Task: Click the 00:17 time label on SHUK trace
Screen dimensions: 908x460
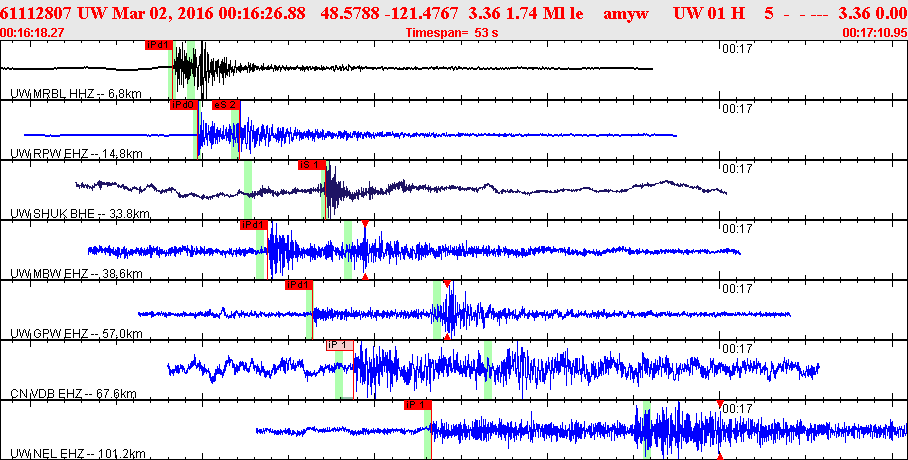Action: tap(737, 169)
